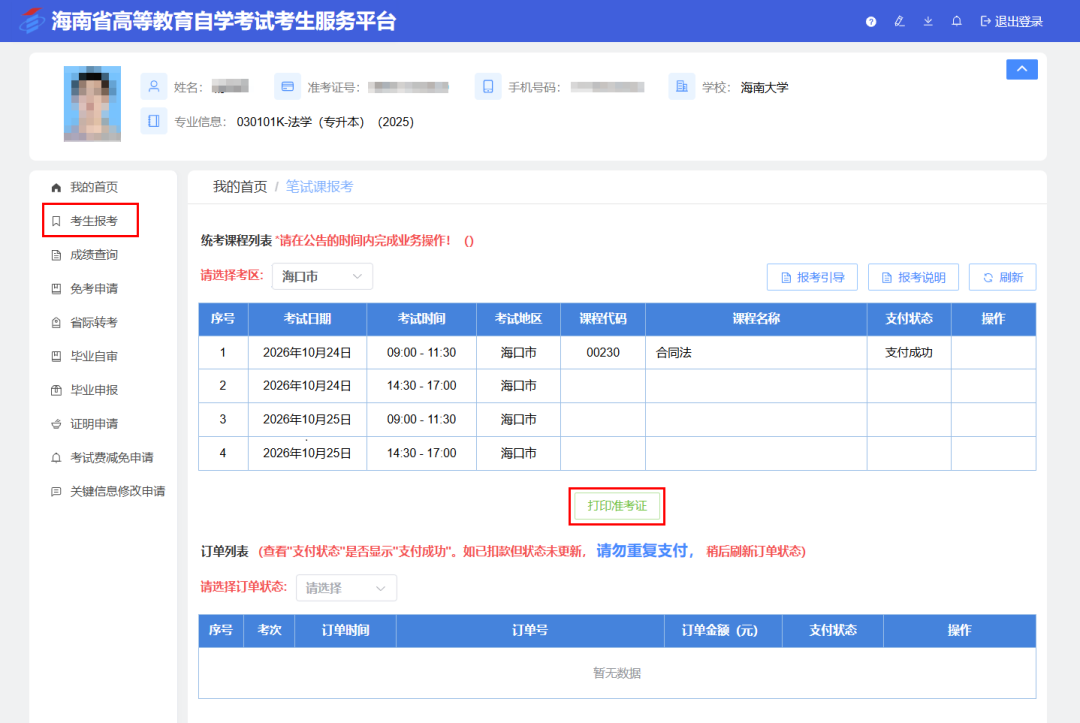Click 09:00 - 11:30 in row 3
Screen dimensions: 1080x723
[x=422, y=419]
